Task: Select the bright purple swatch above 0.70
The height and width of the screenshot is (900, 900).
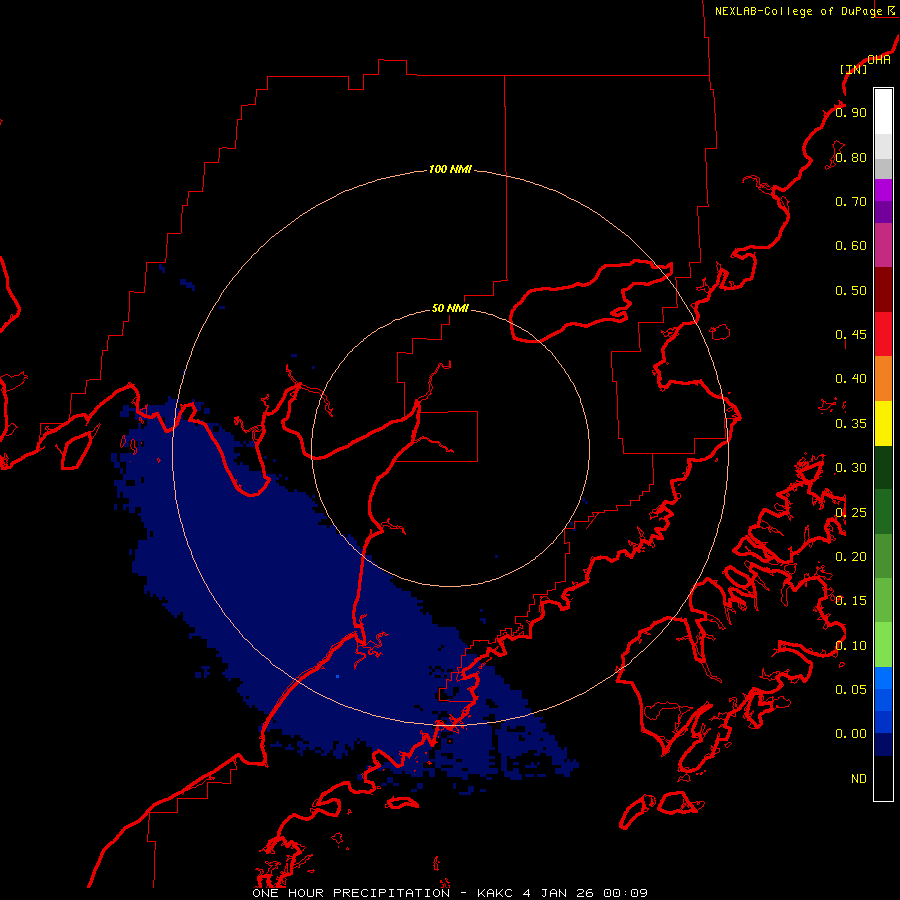Action: click(883, 190)
